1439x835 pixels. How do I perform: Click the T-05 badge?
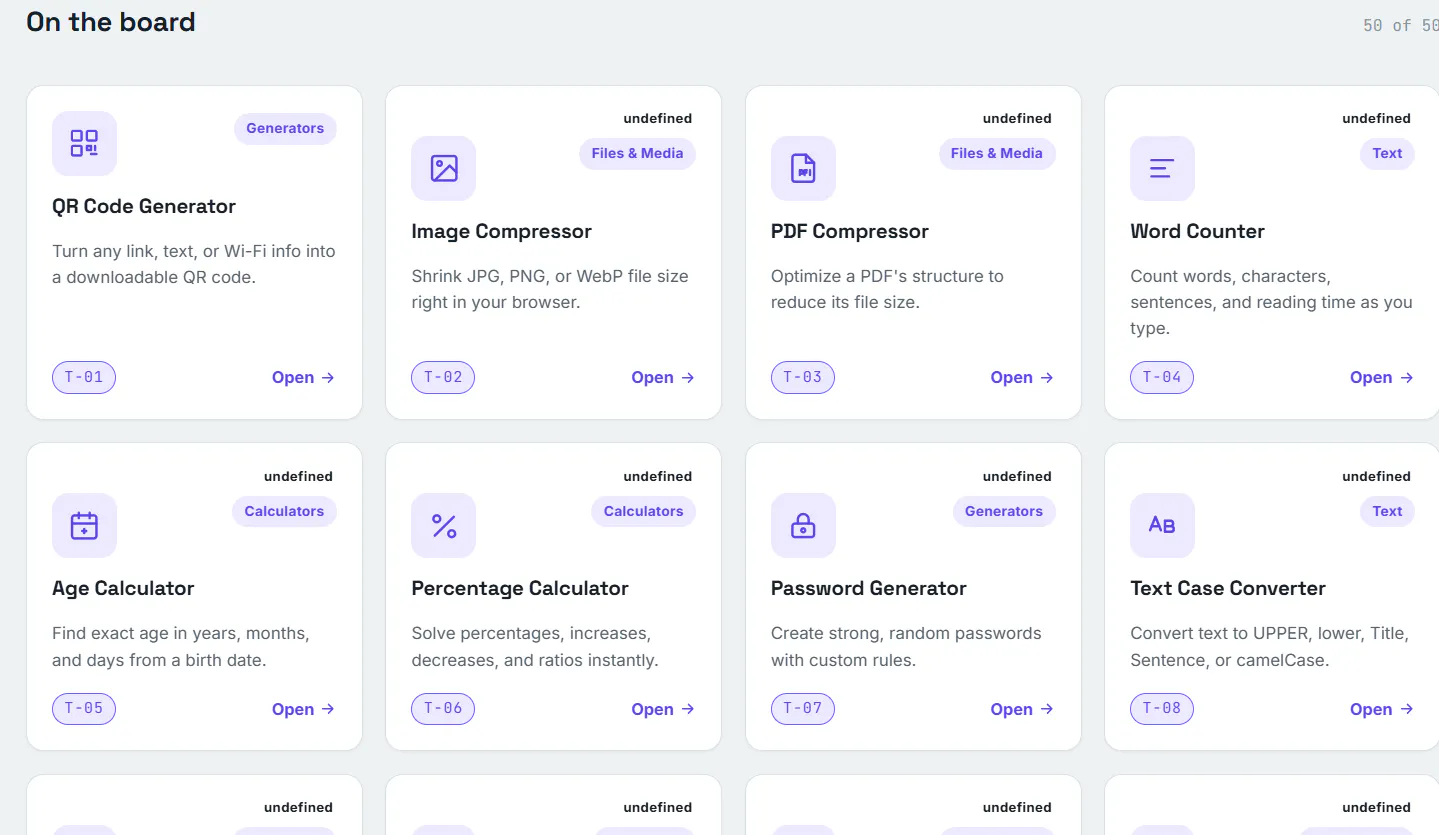[x=84, y=708]
